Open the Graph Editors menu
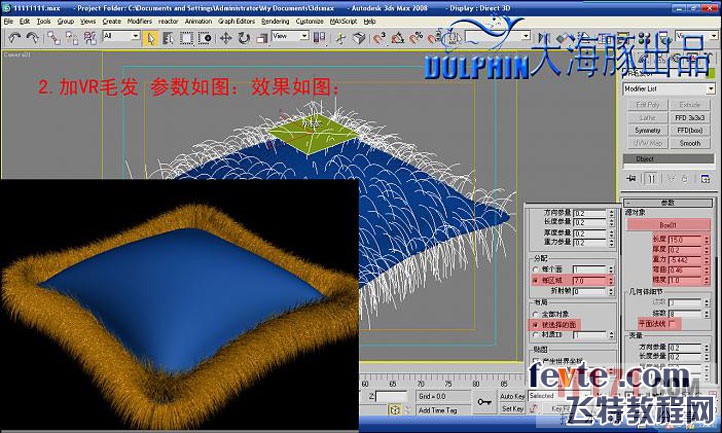Image resolution: width=722 pixels, height=433 pixels. click(236, 22)
